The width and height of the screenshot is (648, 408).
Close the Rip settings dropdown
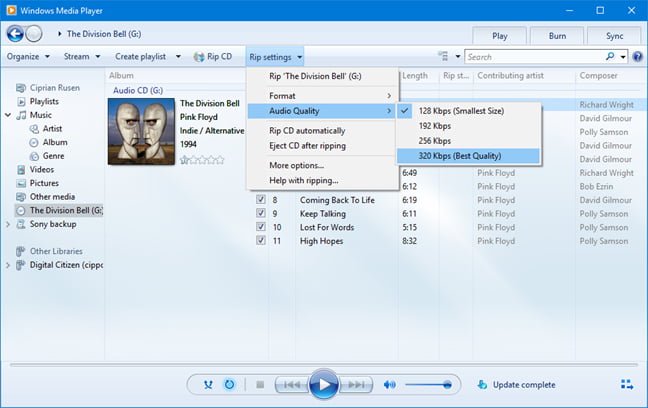(x=275, y=57)
